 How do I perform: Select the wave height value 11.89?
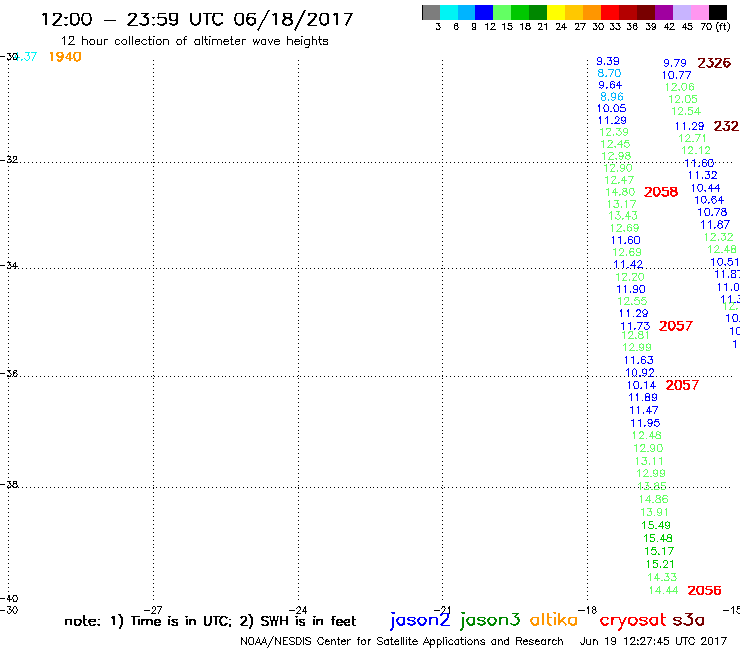point(643,397)
